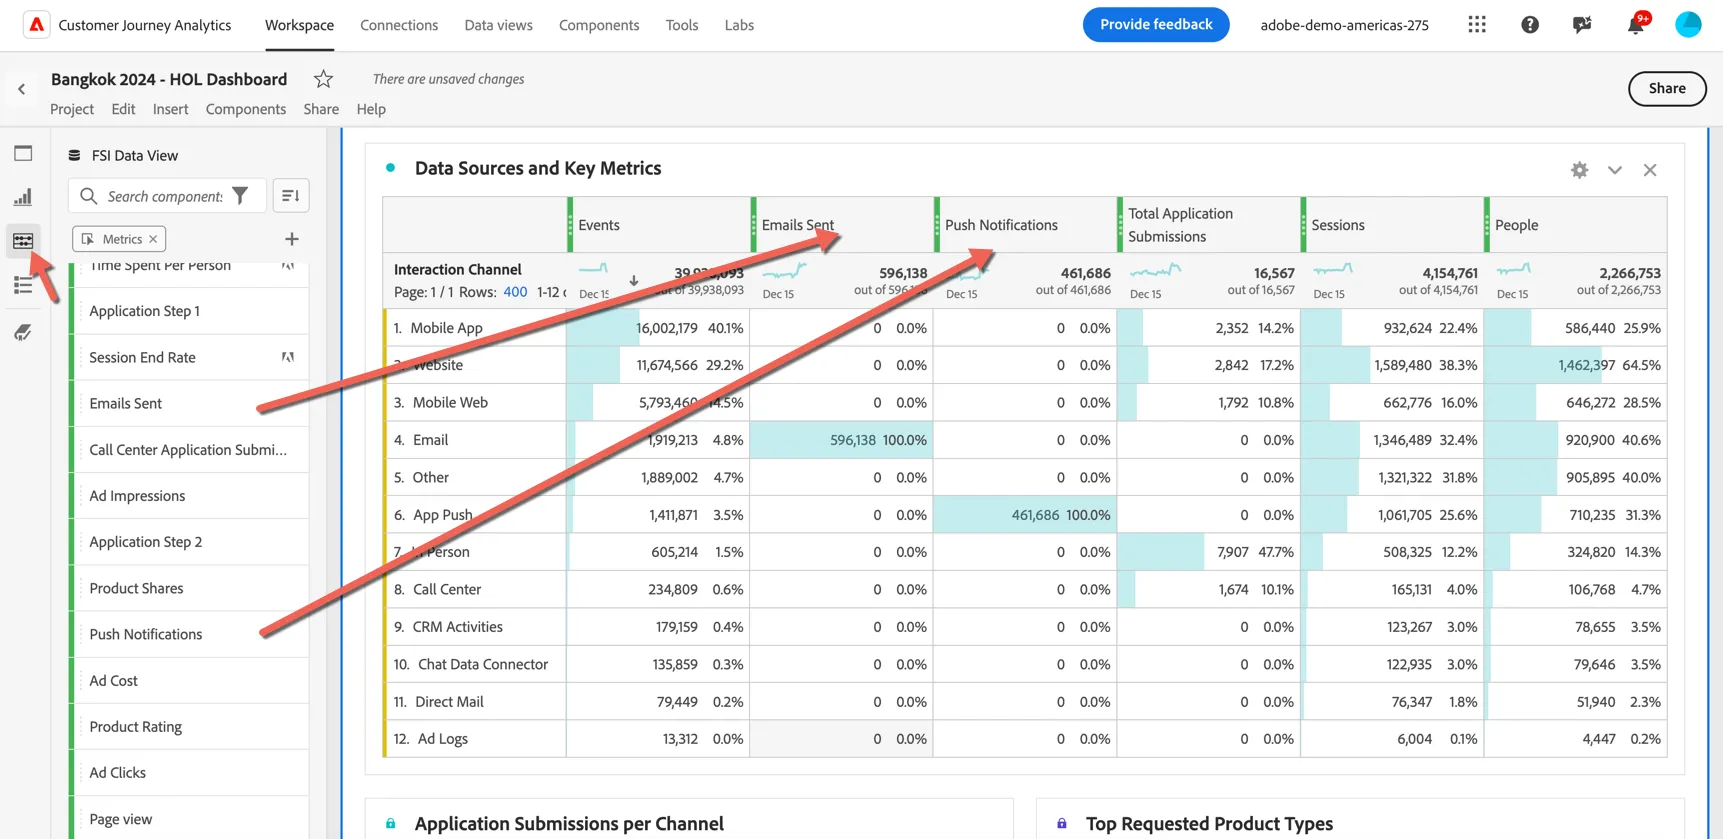
Task: Click the Share button at top right
Action: 1667,88
